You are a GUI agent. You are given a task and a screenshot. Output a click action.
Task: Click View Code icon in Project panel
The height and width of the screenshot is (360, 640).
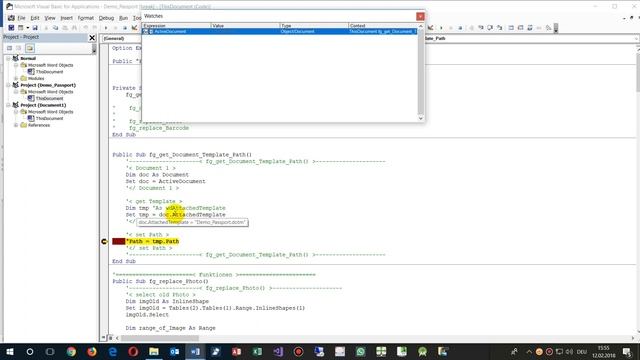(9, 48)
